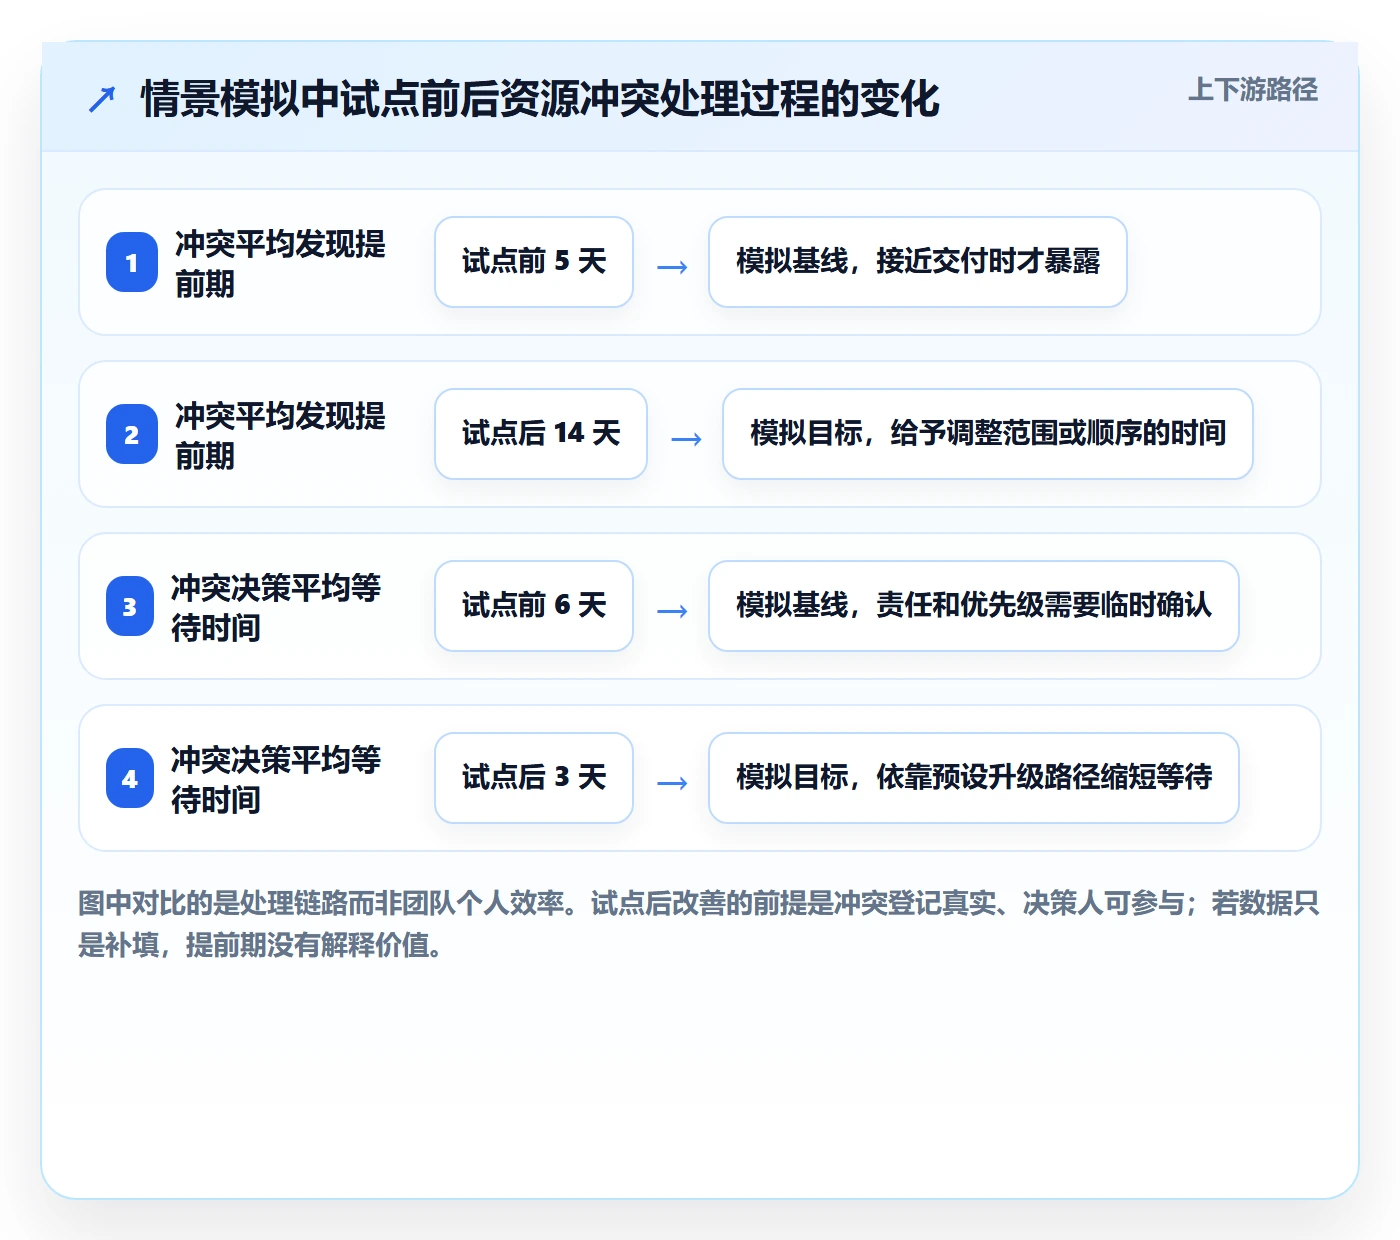
Task: Click the diagonal arrow icon before the title
Action: coord(102,99)
